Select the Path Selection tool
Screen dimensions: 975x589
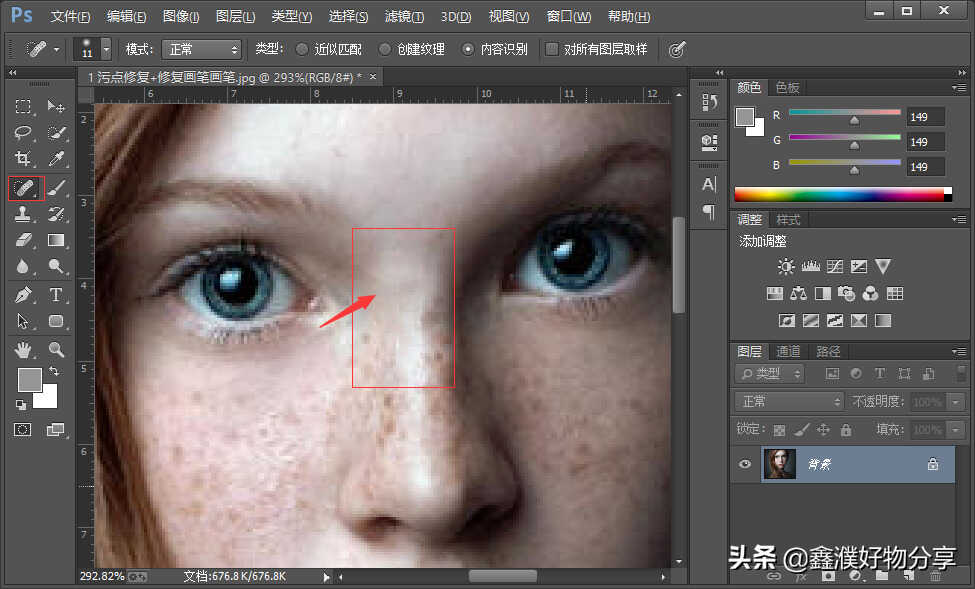(23, 321)
